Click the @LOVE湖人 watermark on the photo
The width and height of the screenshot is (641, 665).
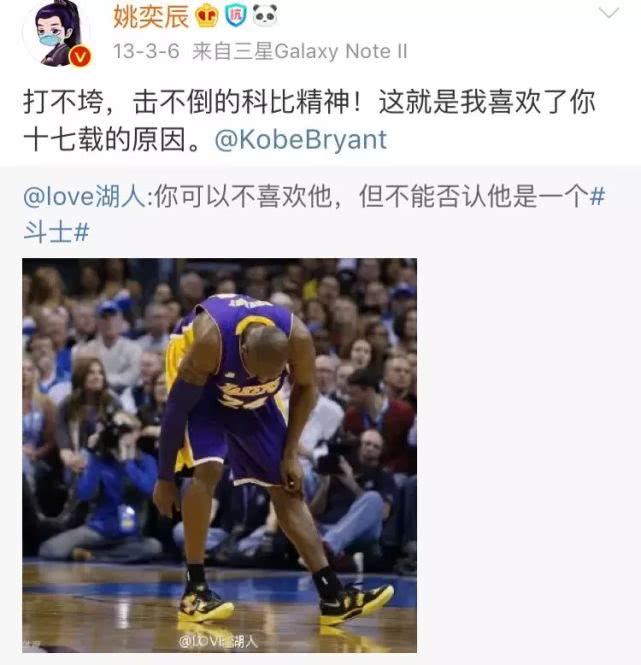[x=218, y=642]
